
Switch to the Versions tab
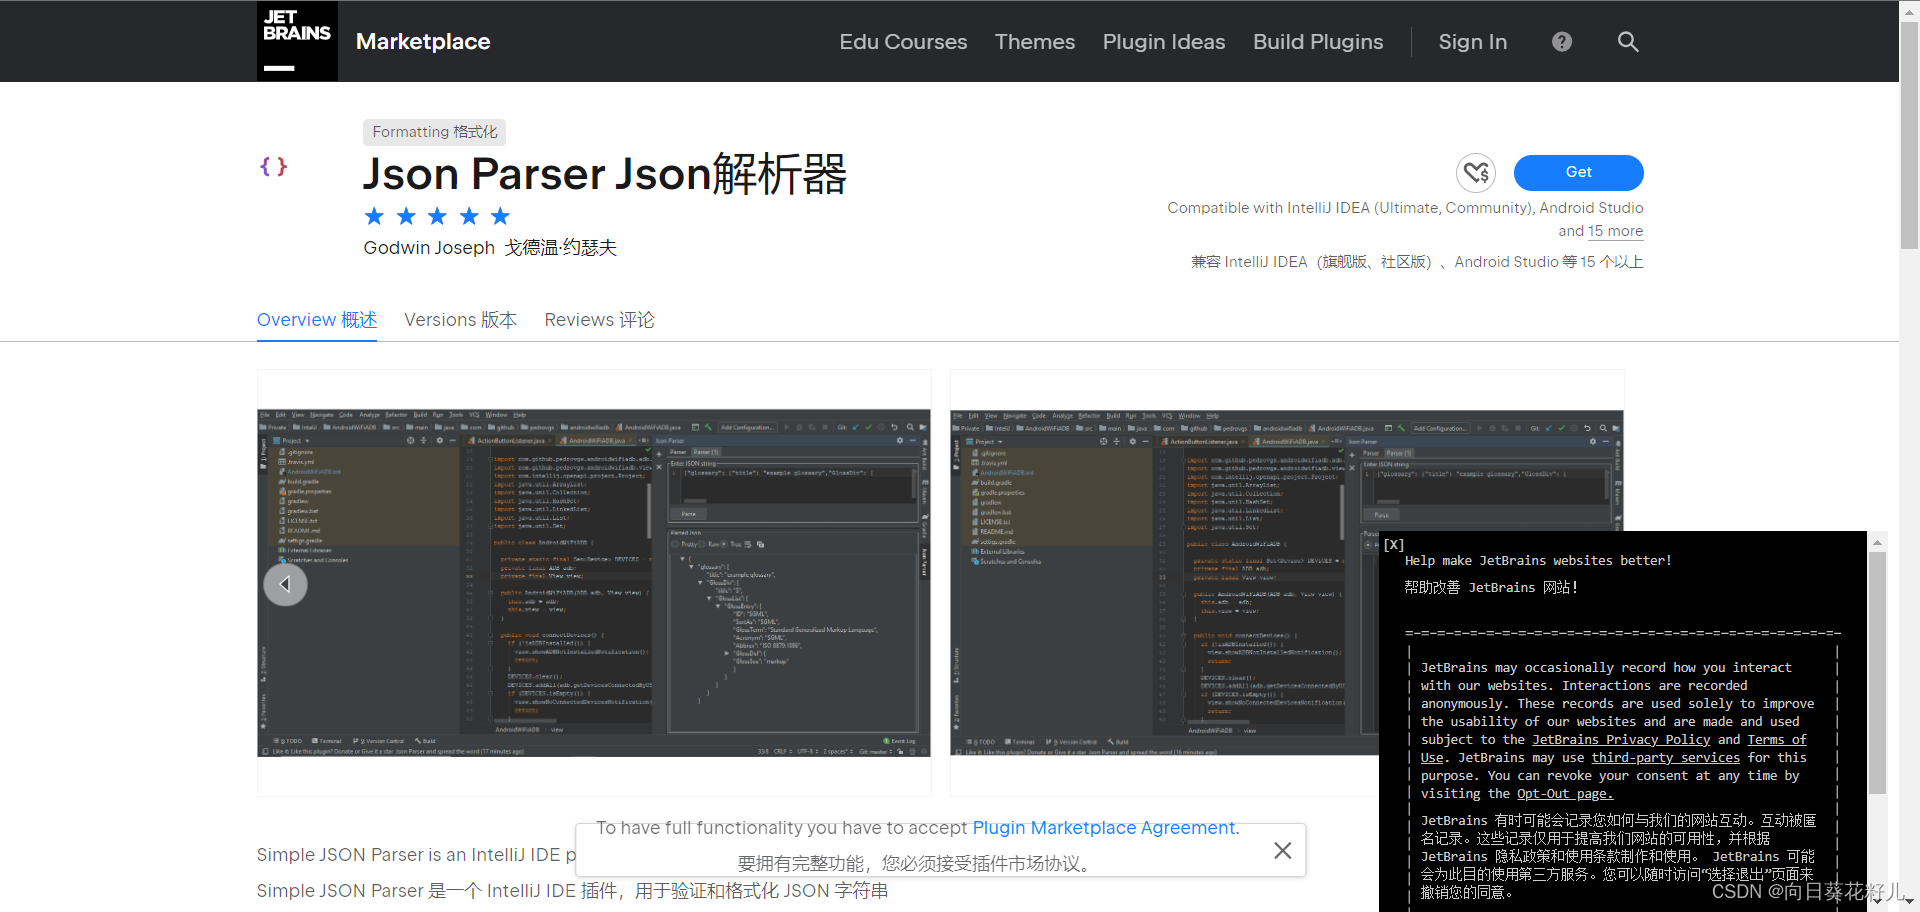460,320
